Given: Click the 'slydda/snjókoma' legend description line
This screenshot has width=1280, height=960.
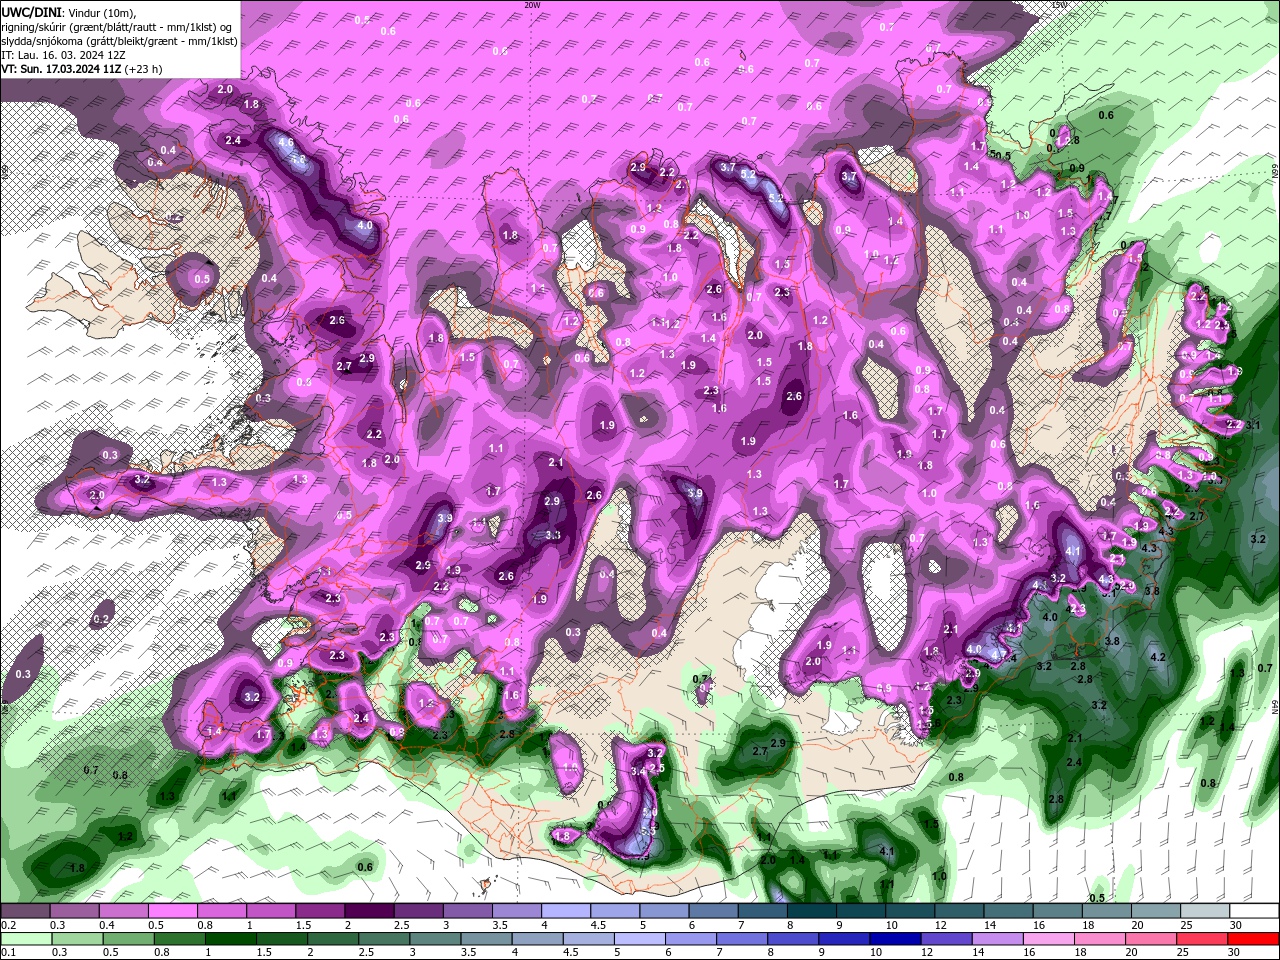Looking at the screenshot, I should [x=119, y=41].
